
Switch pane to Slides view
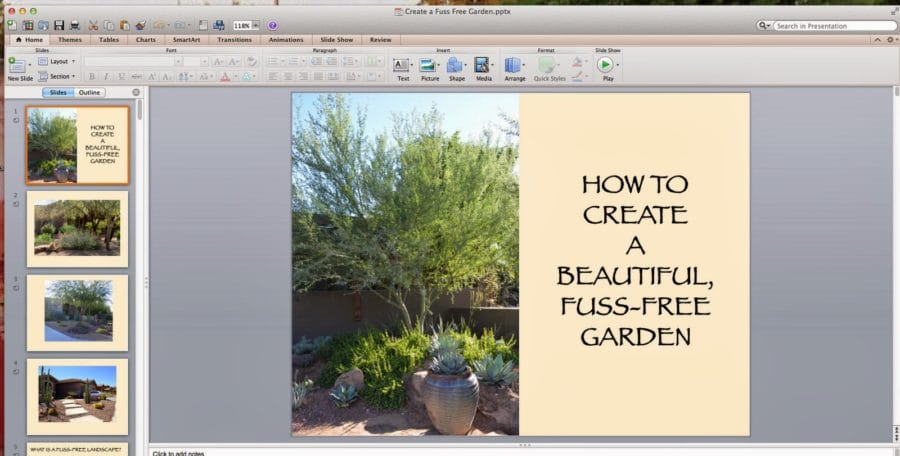pyautogui.click(x=58, y=92)
